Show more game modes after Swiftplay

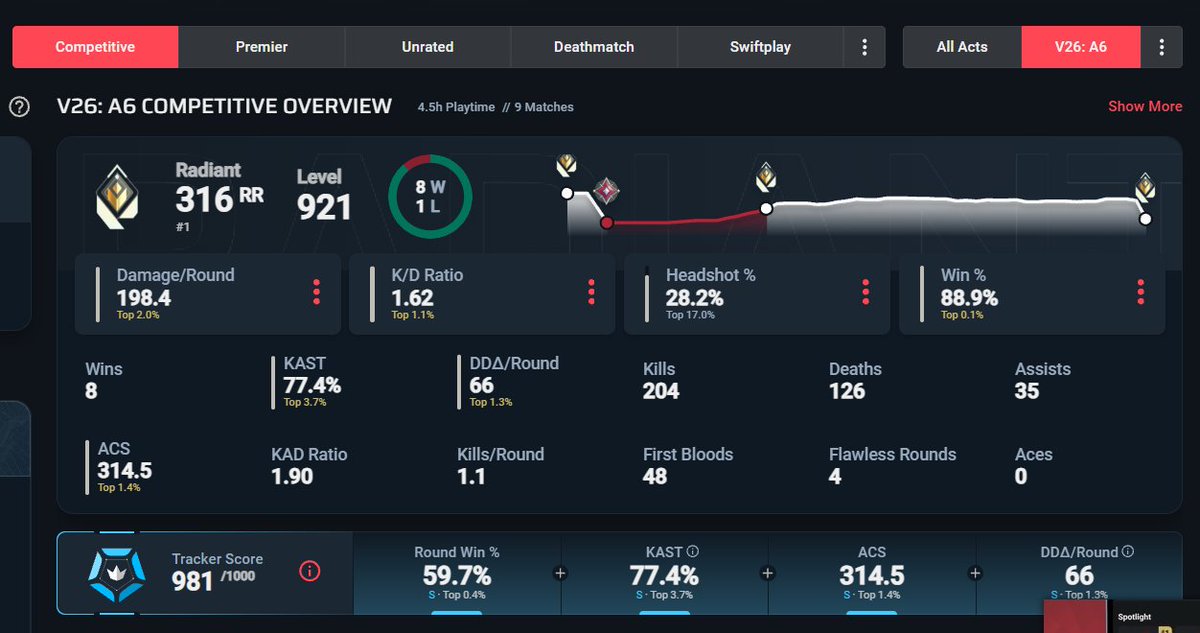[865, 47]
